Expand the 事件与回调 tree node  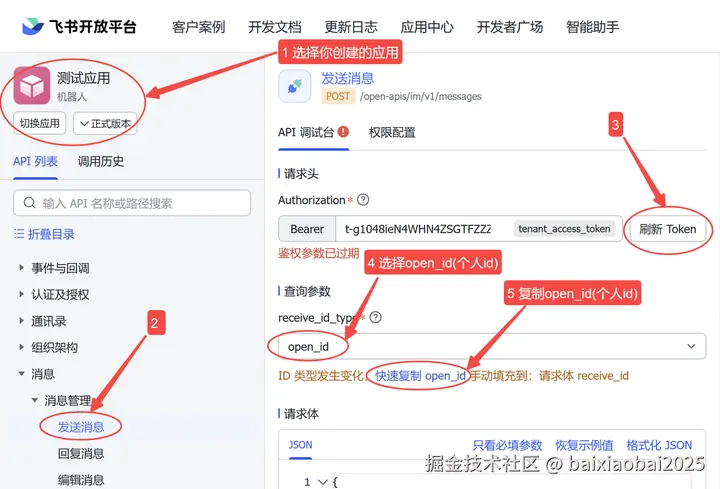coord(21,267)
